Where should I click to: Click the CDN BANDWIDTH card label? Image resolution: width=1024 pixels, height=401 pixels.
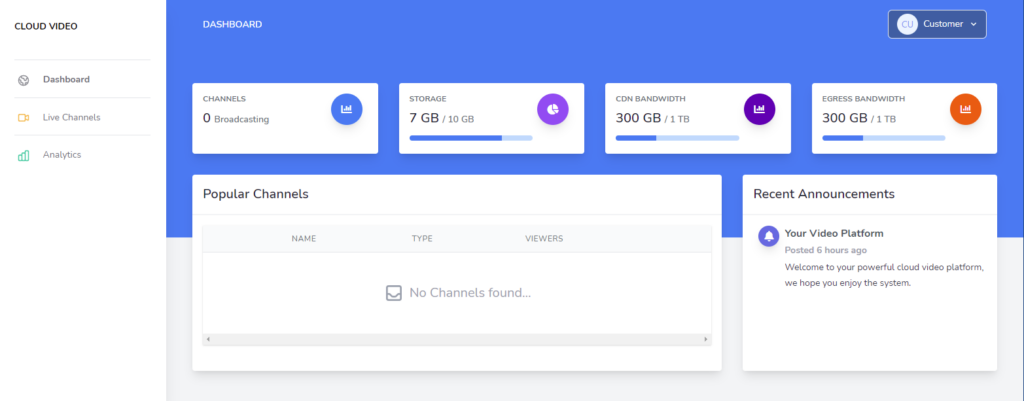(650, 99)
